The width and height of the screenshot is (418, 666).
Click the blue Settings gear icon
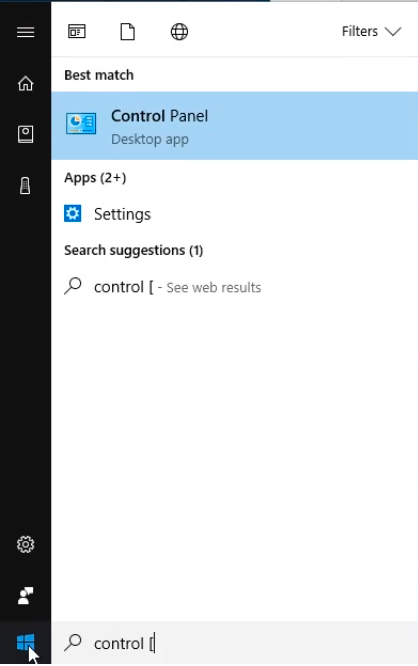(x=73, y=214)
